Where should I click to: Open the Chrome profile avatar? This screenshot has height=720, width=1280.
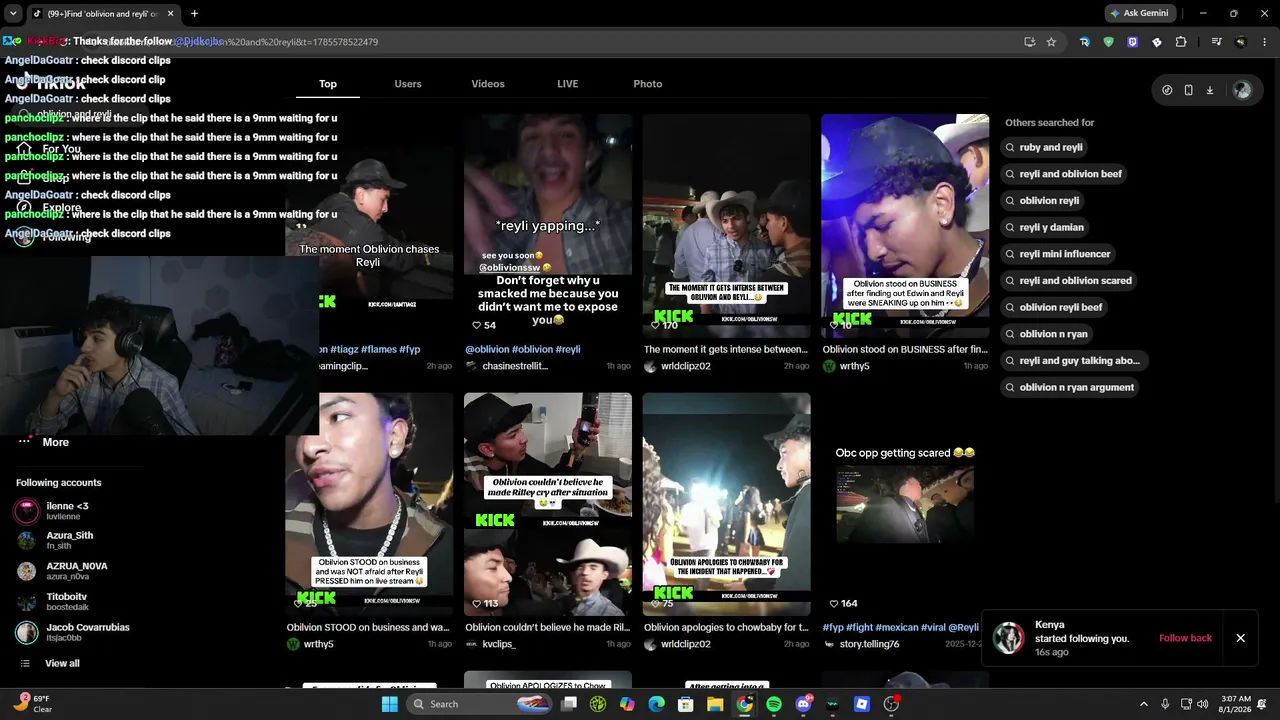(1241, 42)
